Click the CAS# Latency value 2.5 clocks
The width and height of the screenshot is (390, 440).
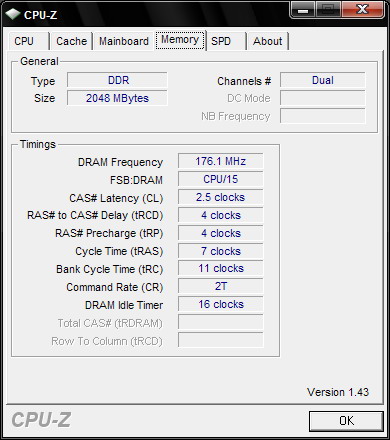[x=221, y=197]
